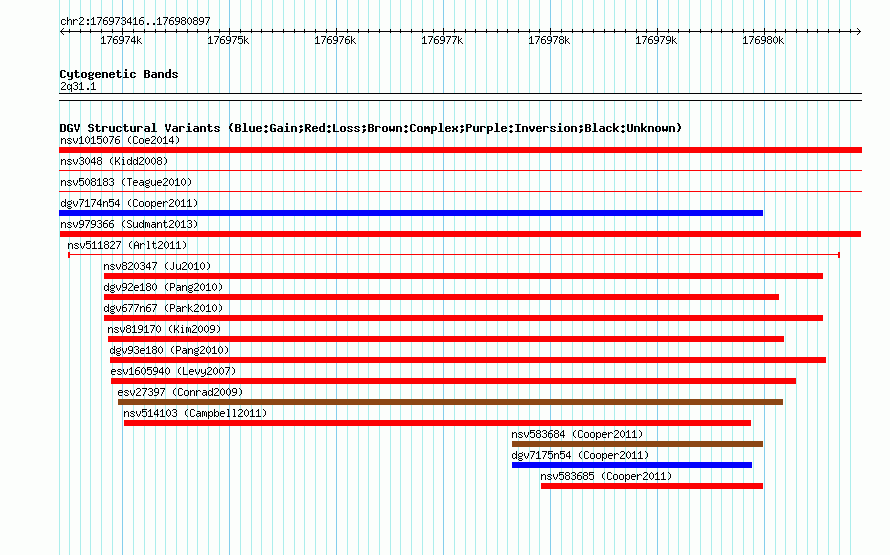
Task: Click the nsv514103 red variant bar
Action: pyautogui.click(x=437, y=423)
